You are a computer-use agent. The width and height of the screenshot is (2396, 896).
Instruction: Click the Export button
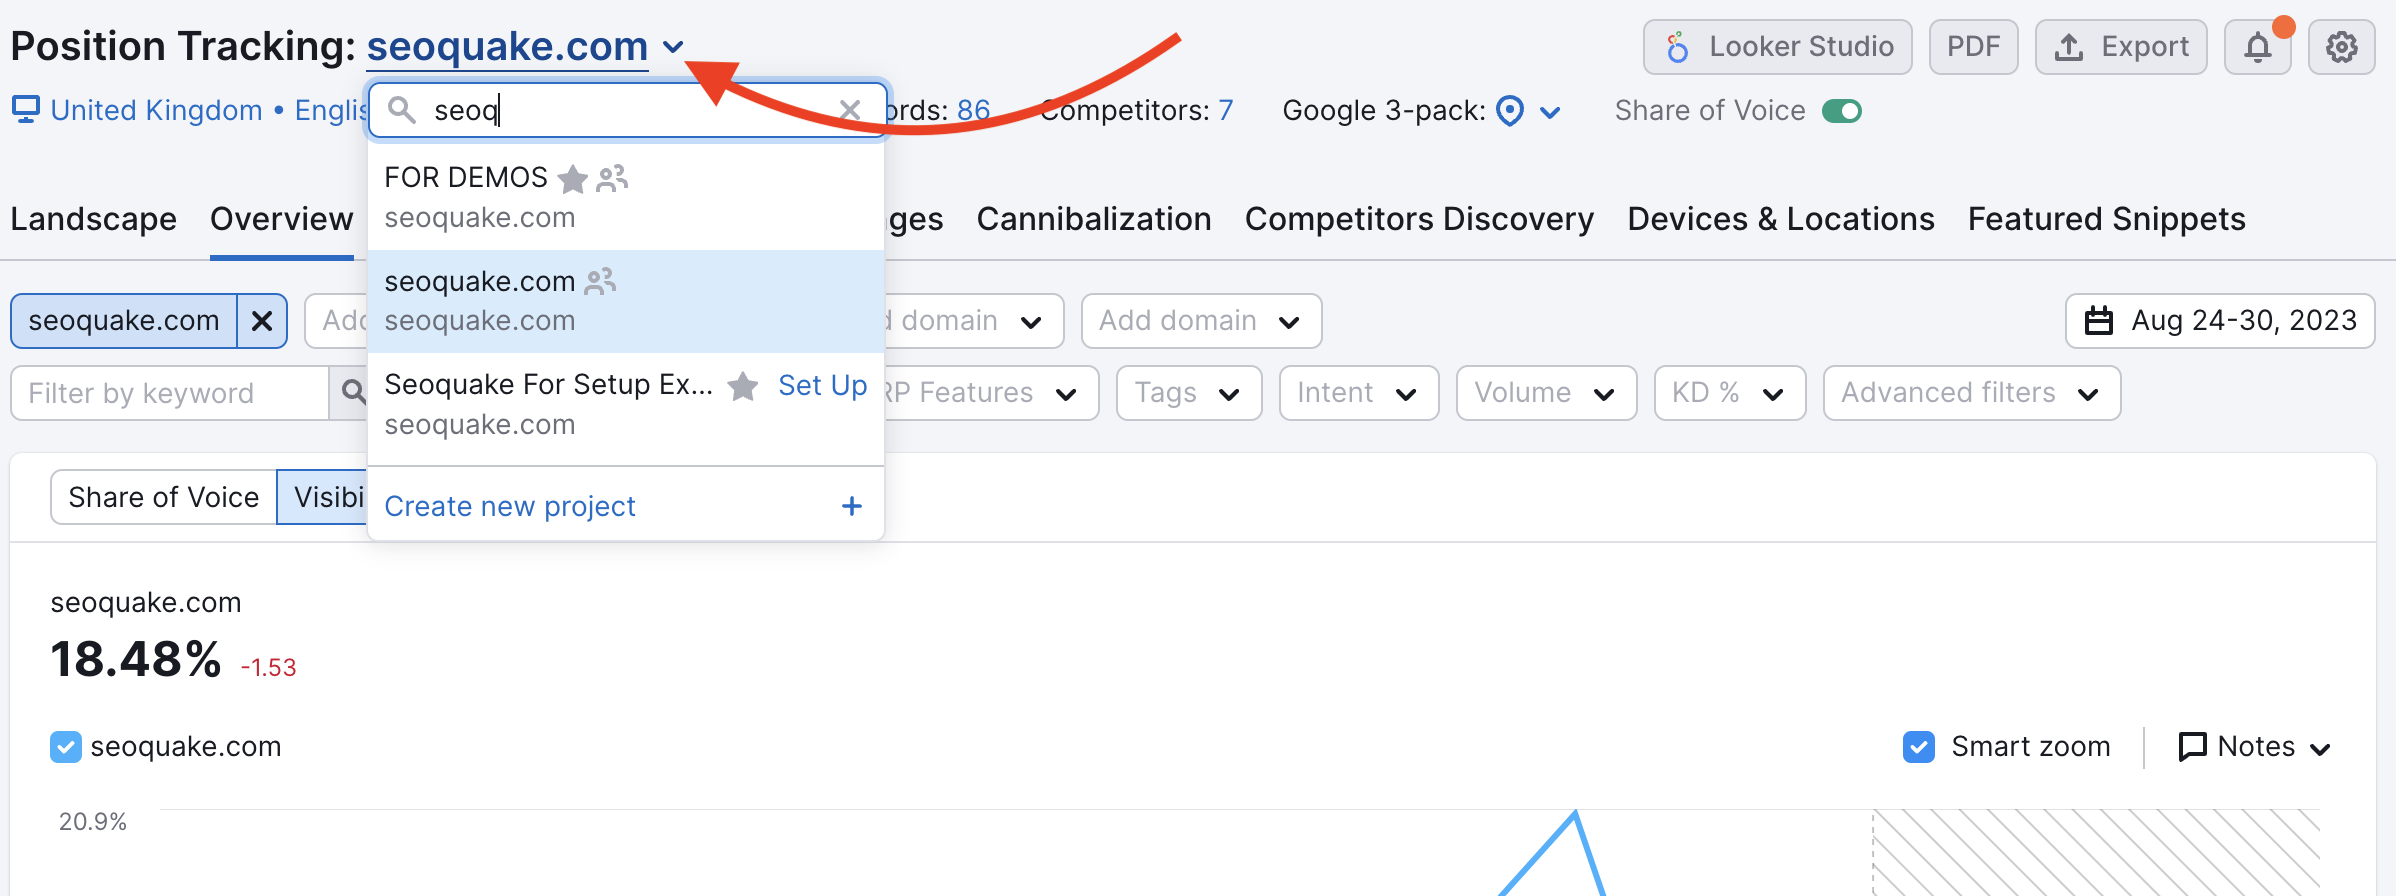pyautogui.click(x=2121, y=47)
